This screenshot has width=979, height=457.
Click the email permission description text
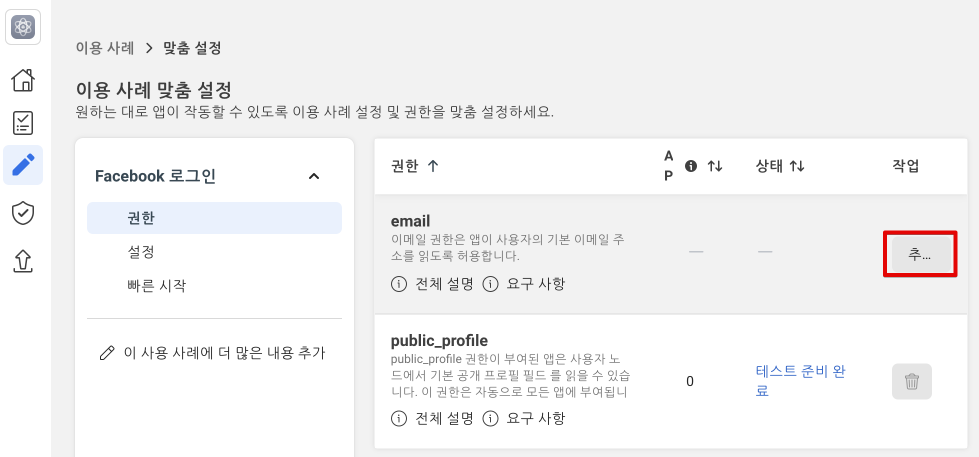pos(509,248)
